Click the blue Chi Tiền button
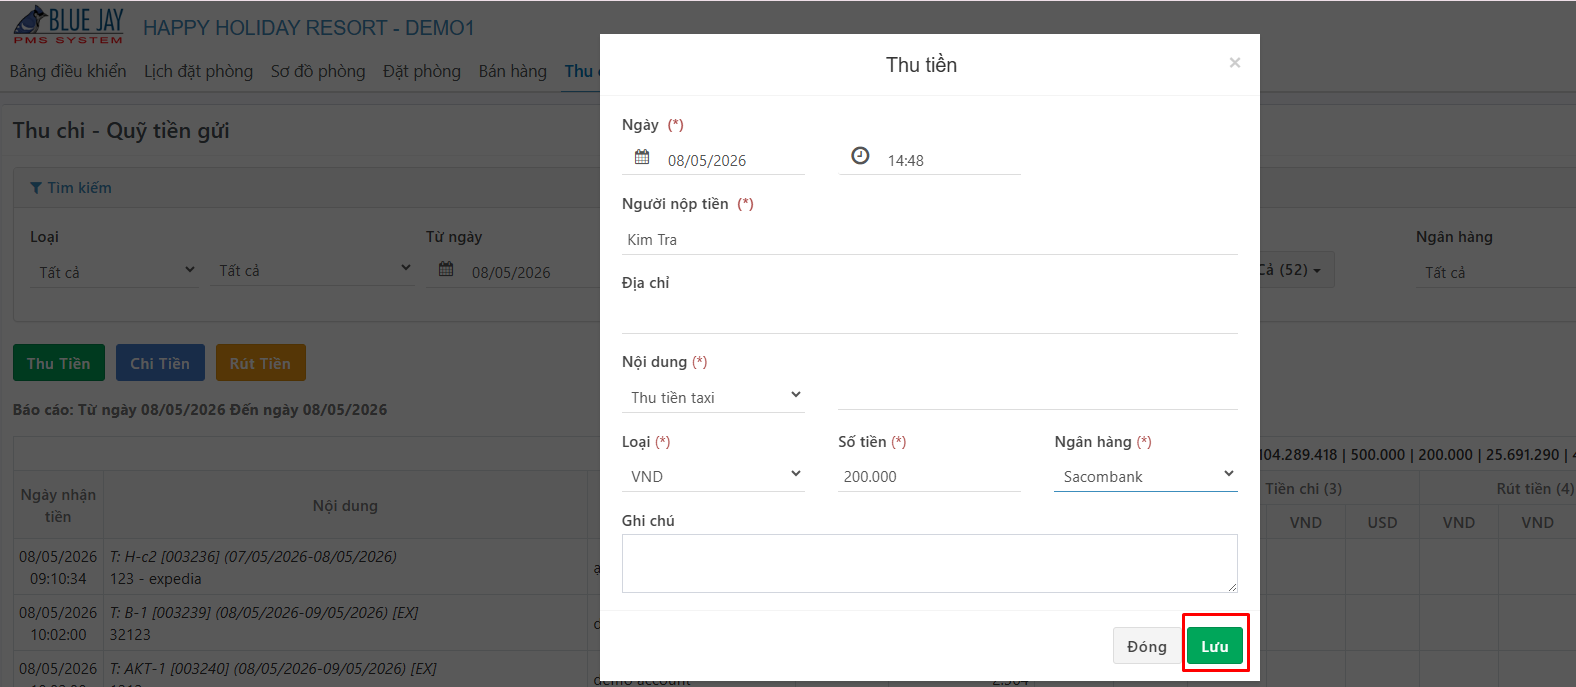The height and width of the screenshot is (687, 1576). (160, 363)
